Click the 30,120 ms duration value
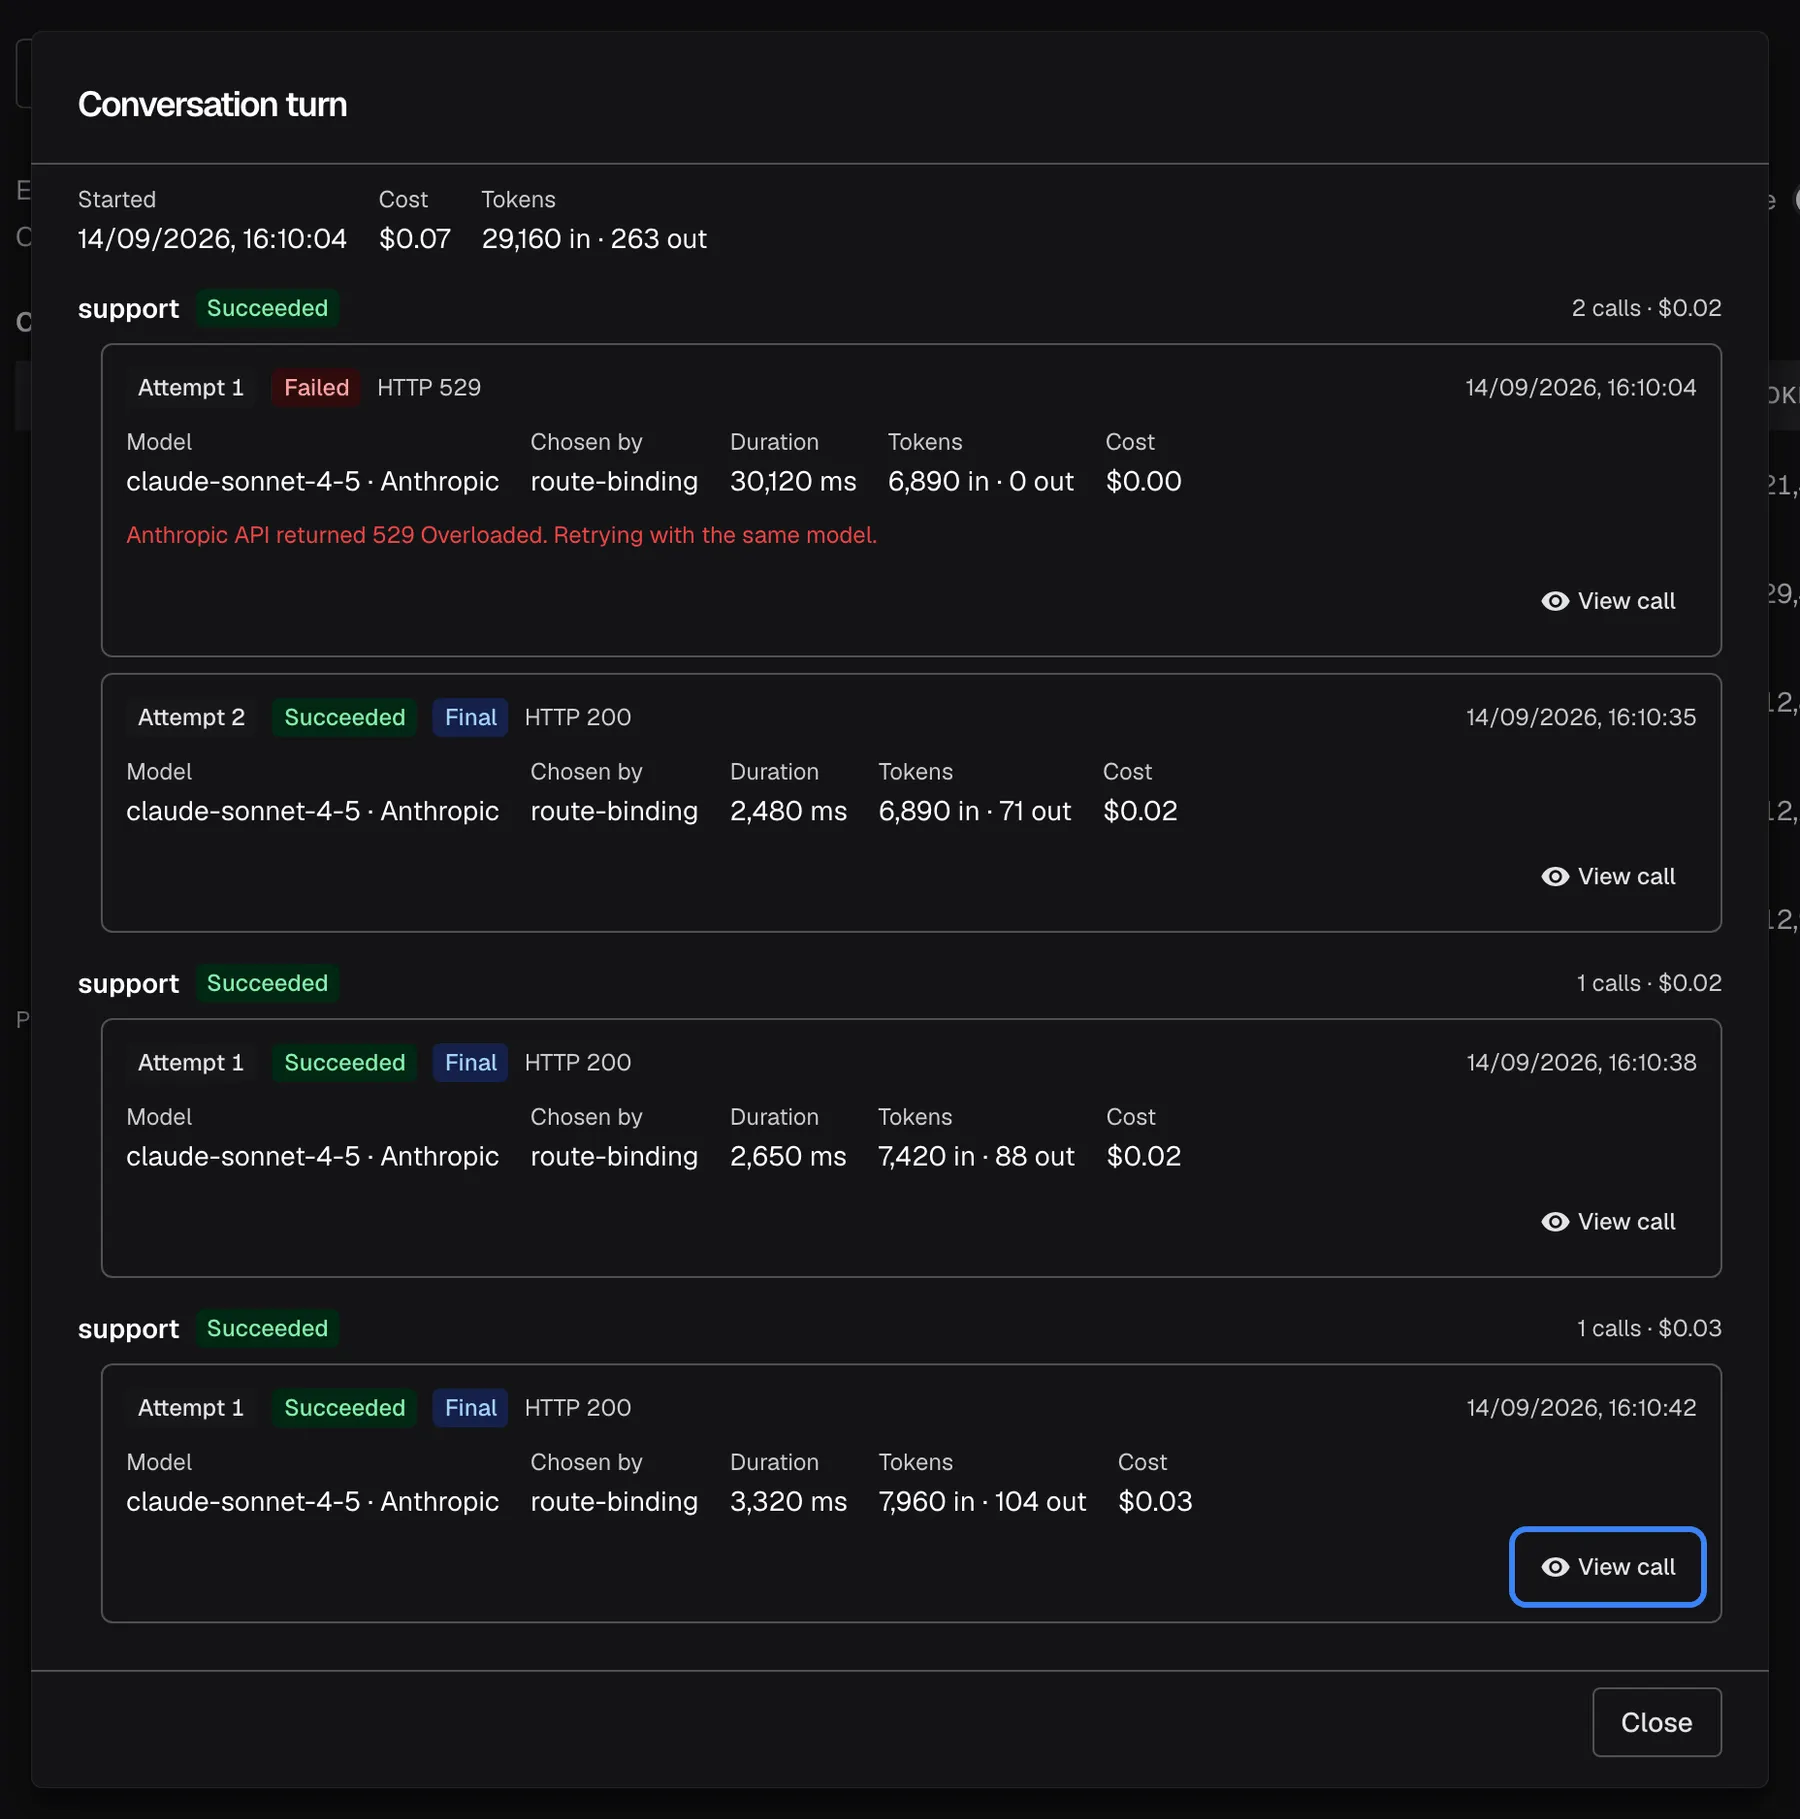The height and width of the screenshot is (1819, 1800). pyautogui.click(x=793, y=481)
